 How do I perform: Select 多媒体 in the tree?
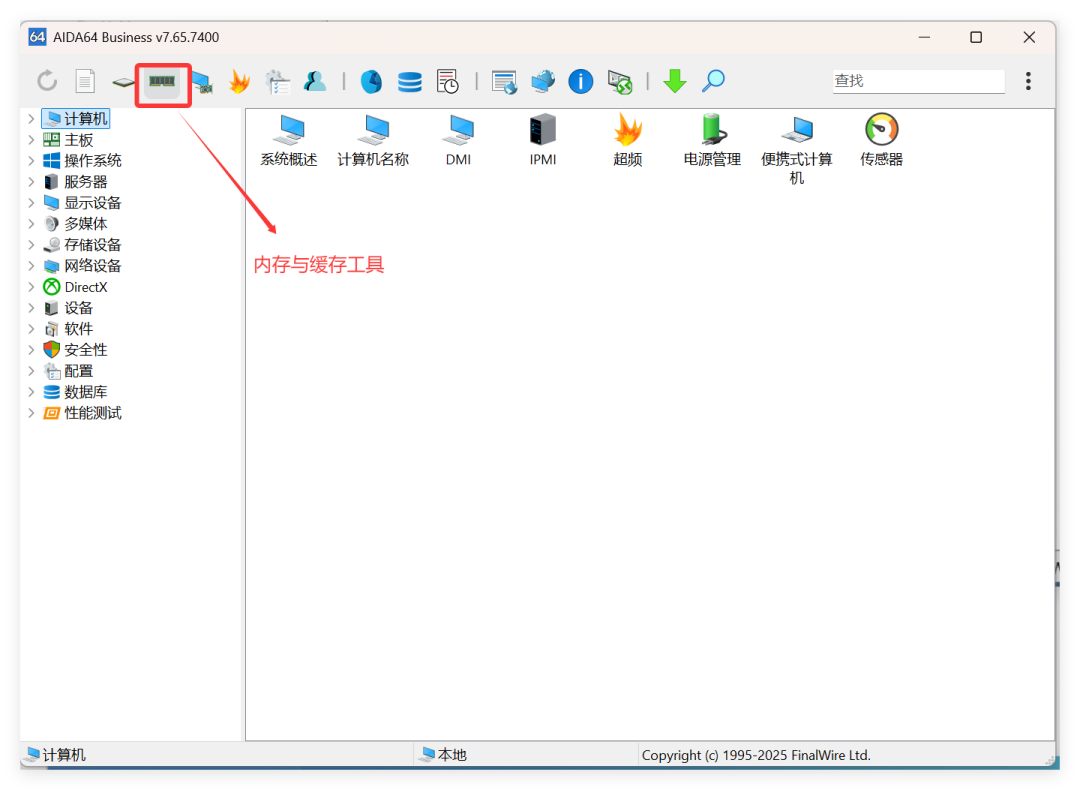[x=76, y=224]
